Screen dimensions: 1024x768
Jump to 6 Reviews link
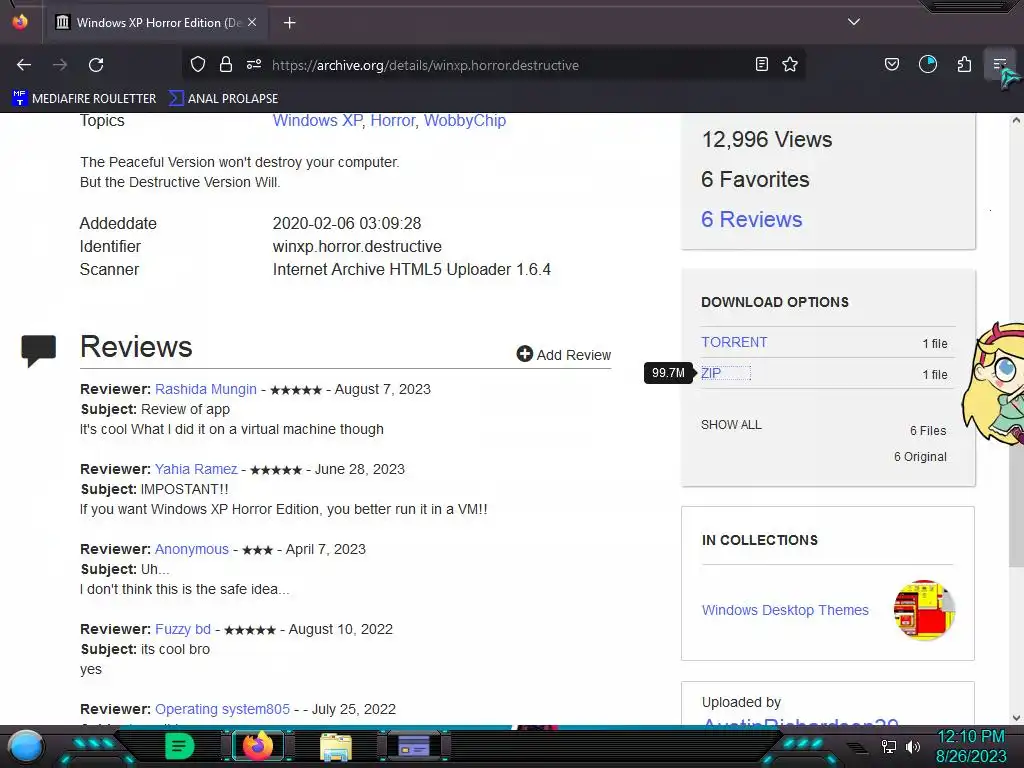coord(752,219)
